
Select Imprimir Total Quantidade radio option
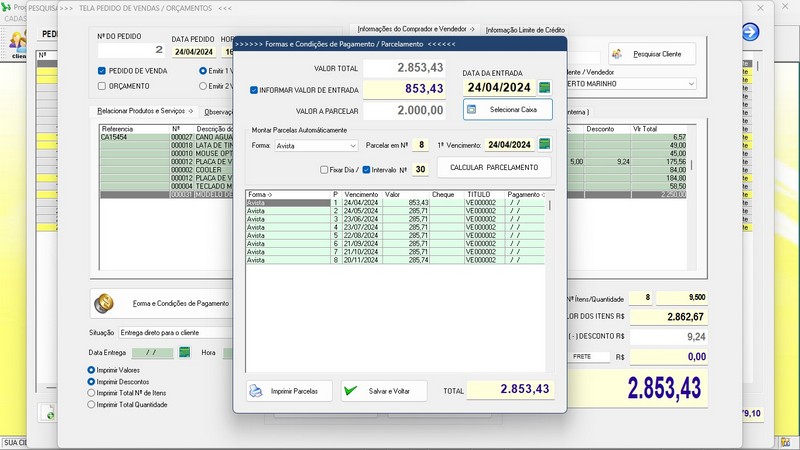(x=93, y=405)
